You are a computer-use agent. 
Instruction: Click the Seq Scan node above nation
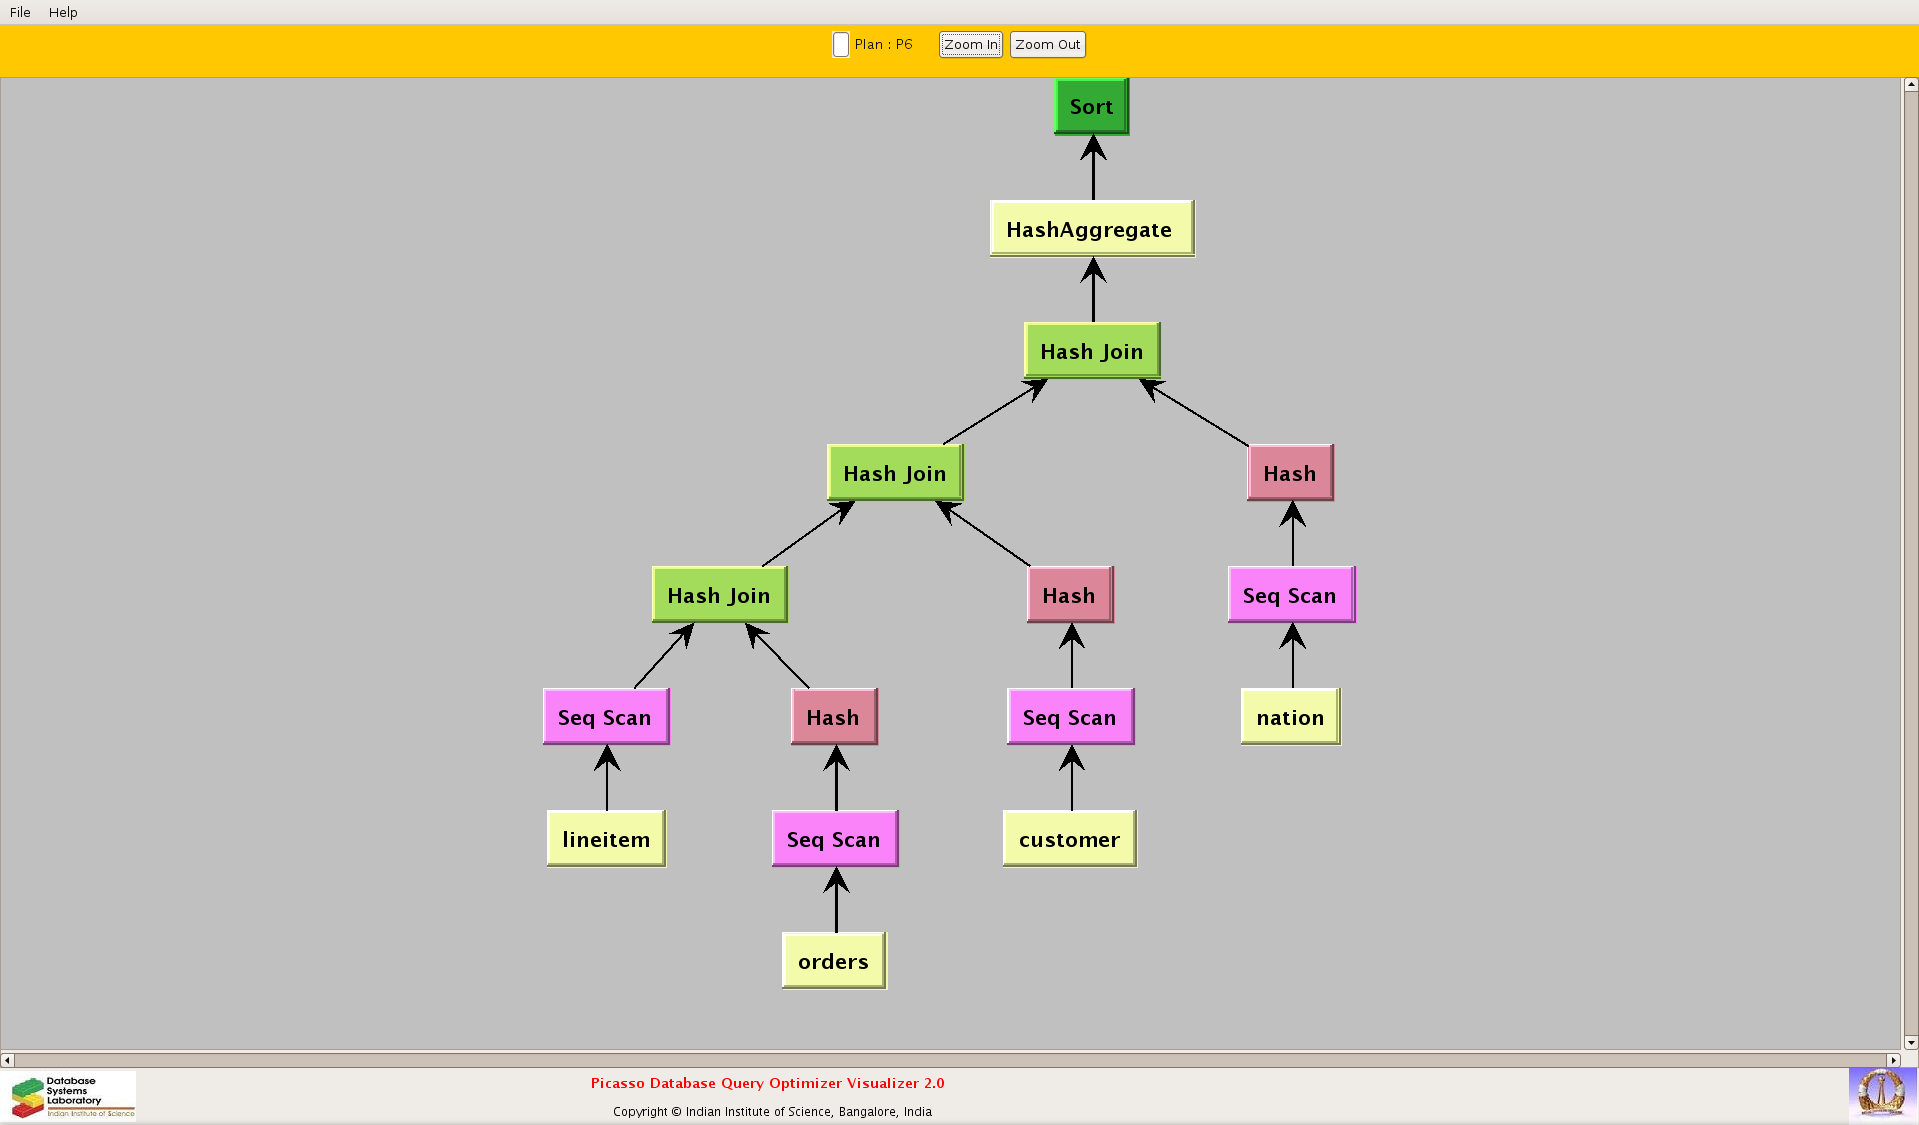1290,595
